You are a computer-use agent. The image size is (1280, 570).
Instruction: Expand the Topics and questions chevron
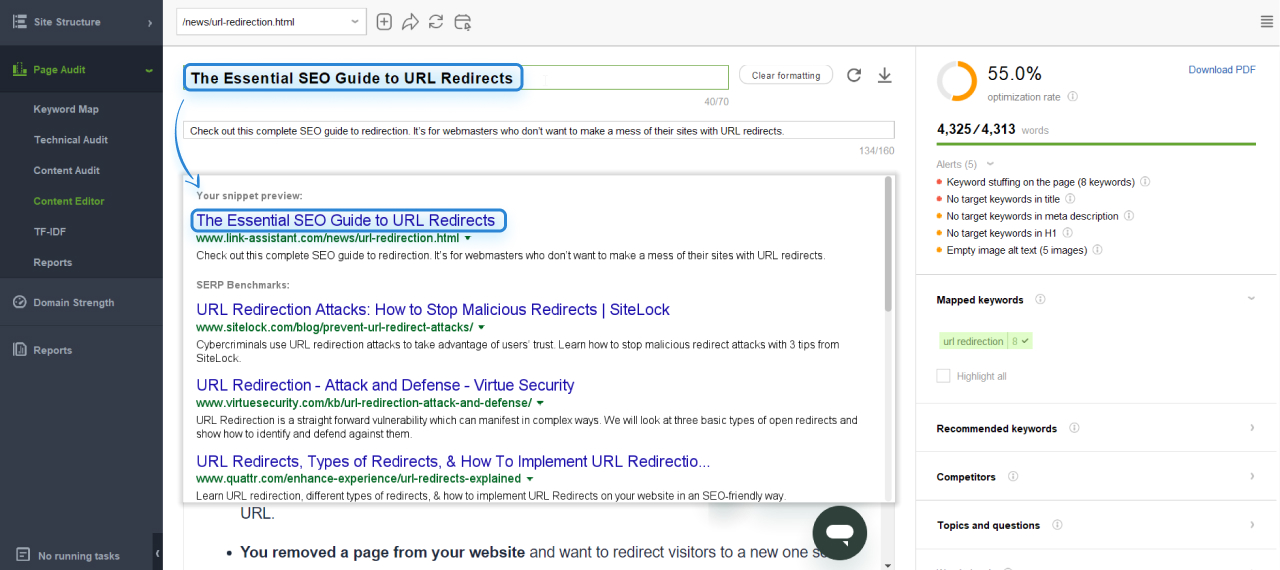pyautogui.click(x=1252, y=525)
